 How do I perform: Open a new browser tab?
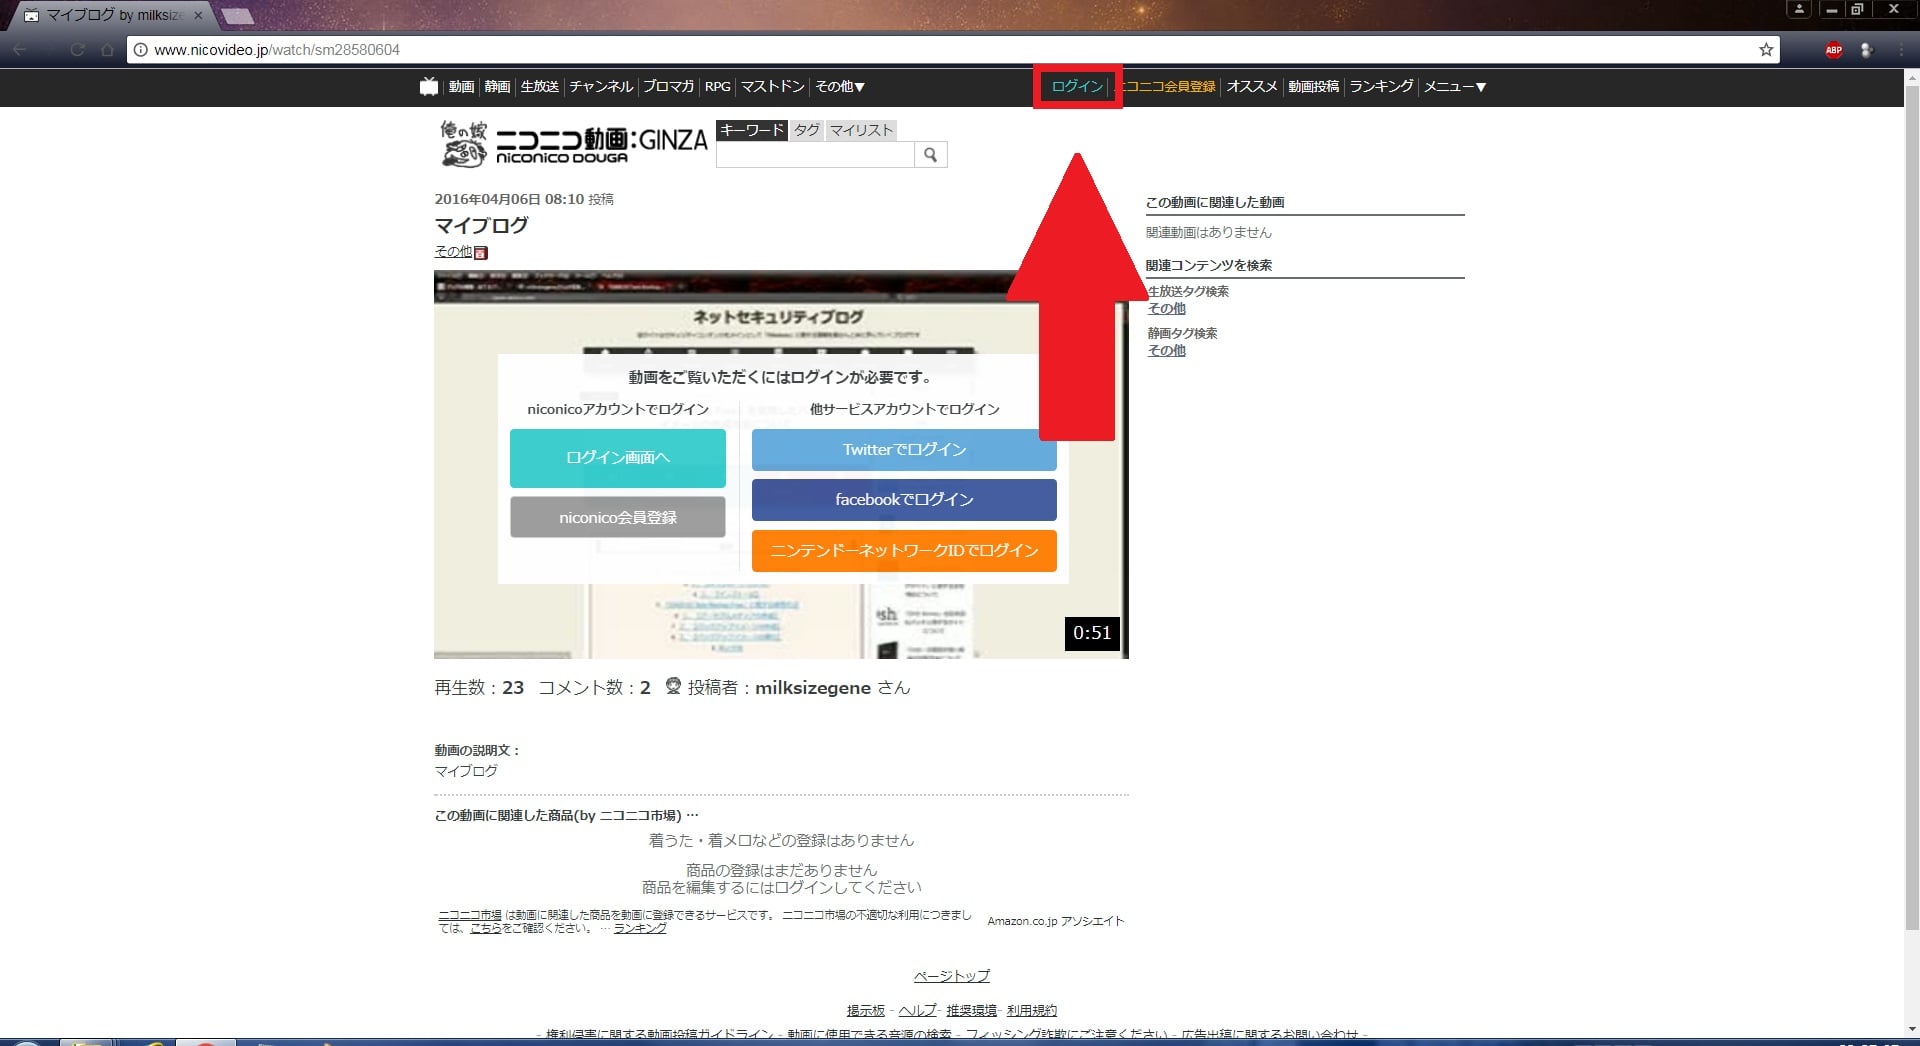coord(237,16)
